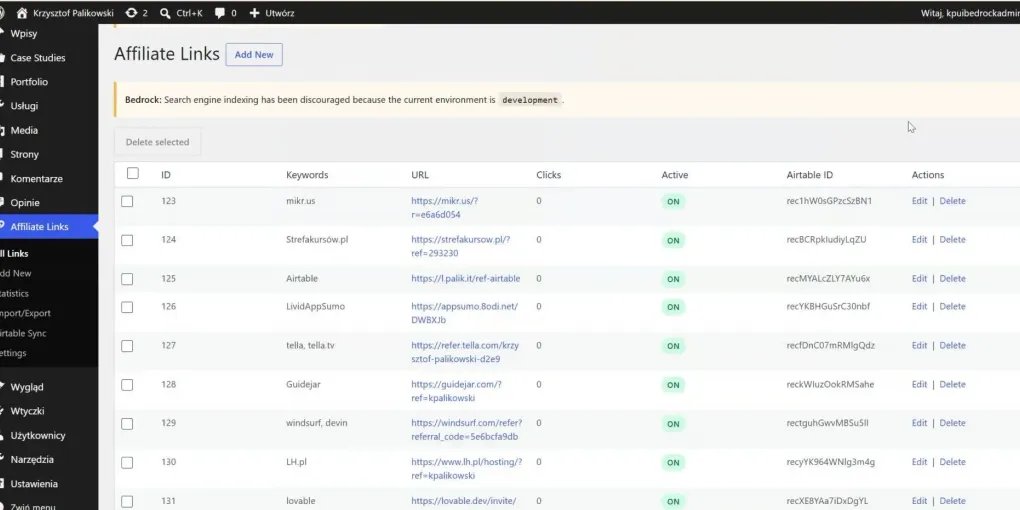Open the appsumo.8odi.net URL link
The width and height of the screenshot is (1020, 510).
pos(464,313)
